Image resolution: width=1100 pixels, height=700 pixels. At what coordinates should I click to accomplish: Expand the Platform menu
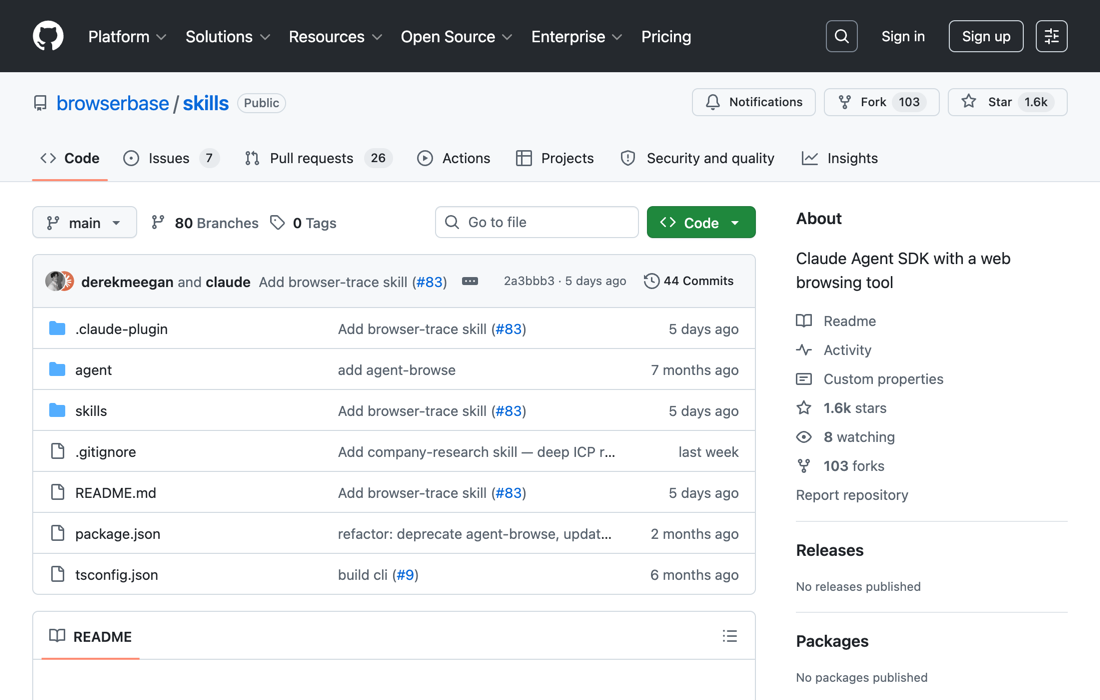pos(127,36)
